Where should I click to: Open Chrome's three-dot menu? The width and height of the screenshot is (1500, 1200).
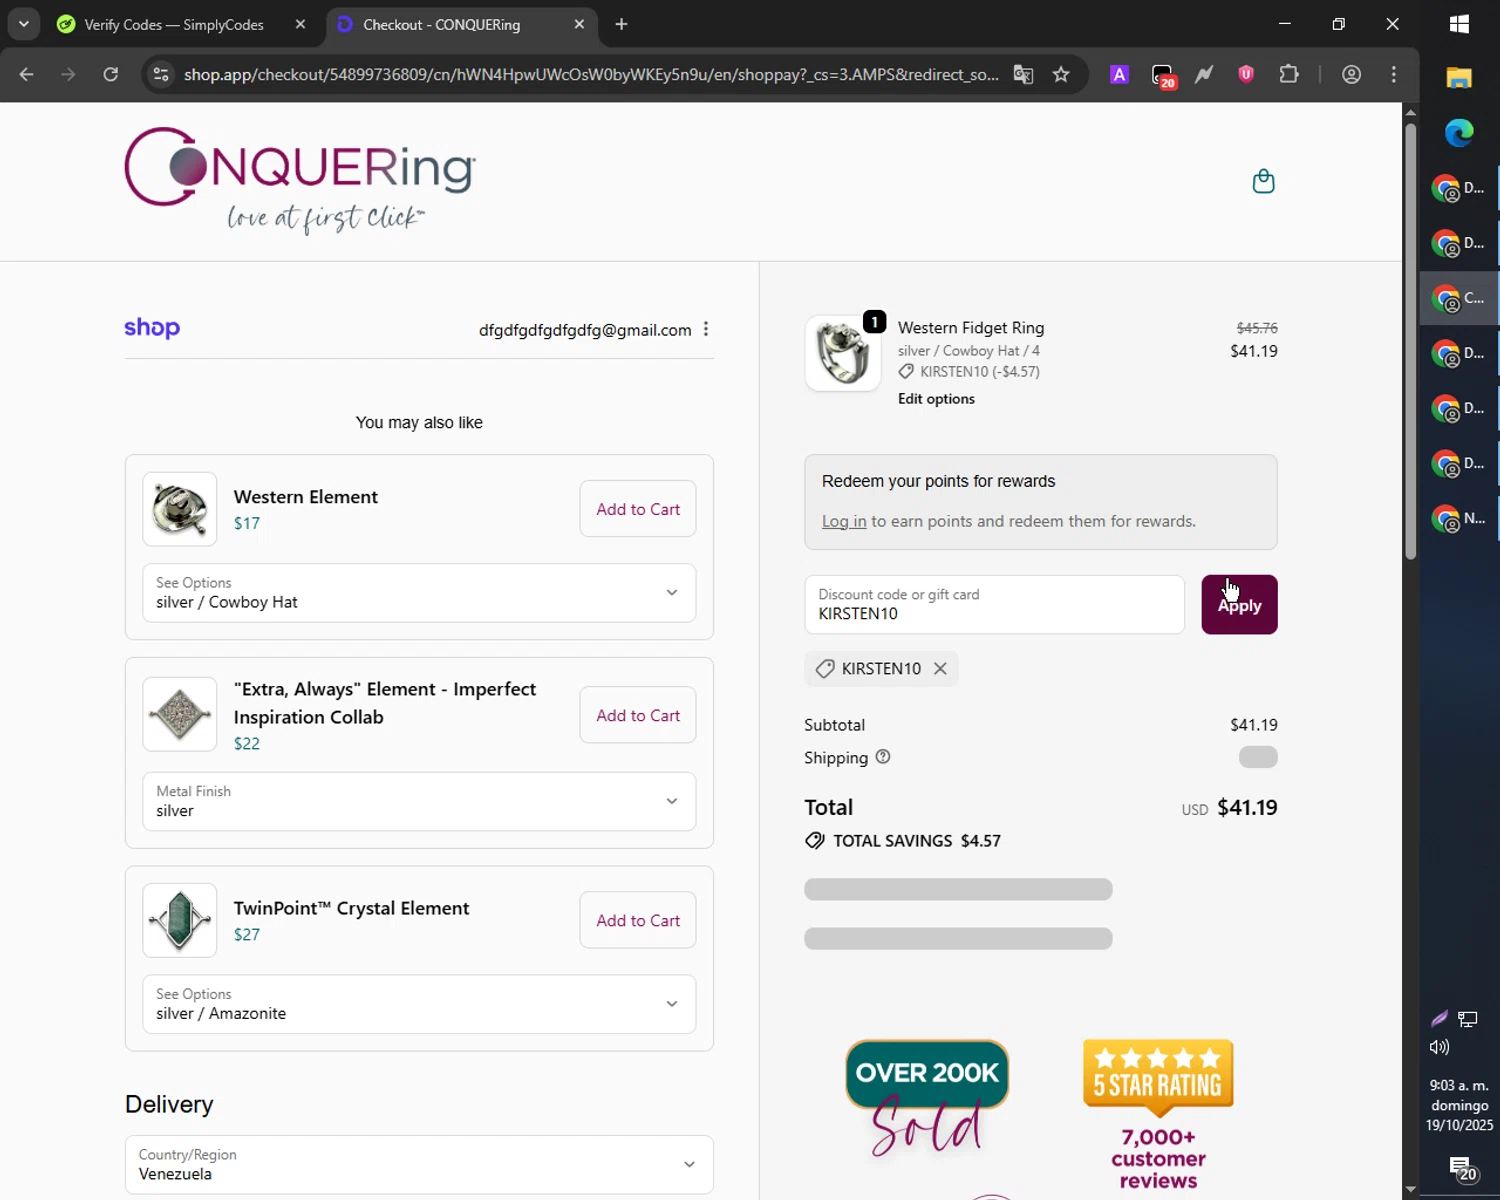pyautogui.click(x=1394, y=74)
